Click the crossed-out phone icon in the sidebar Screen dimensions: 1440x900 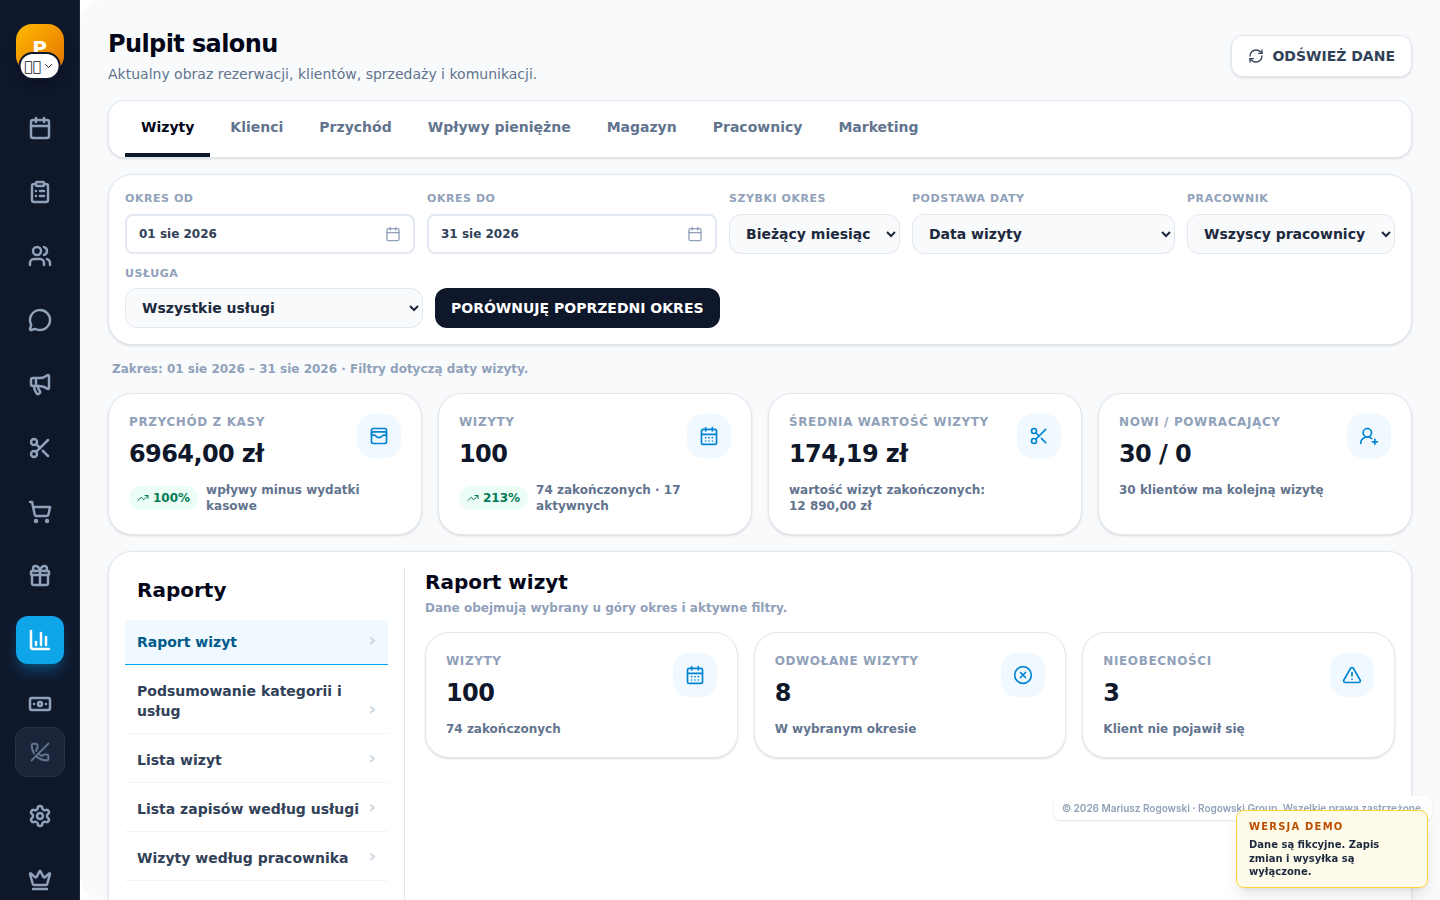pos(40,752)
